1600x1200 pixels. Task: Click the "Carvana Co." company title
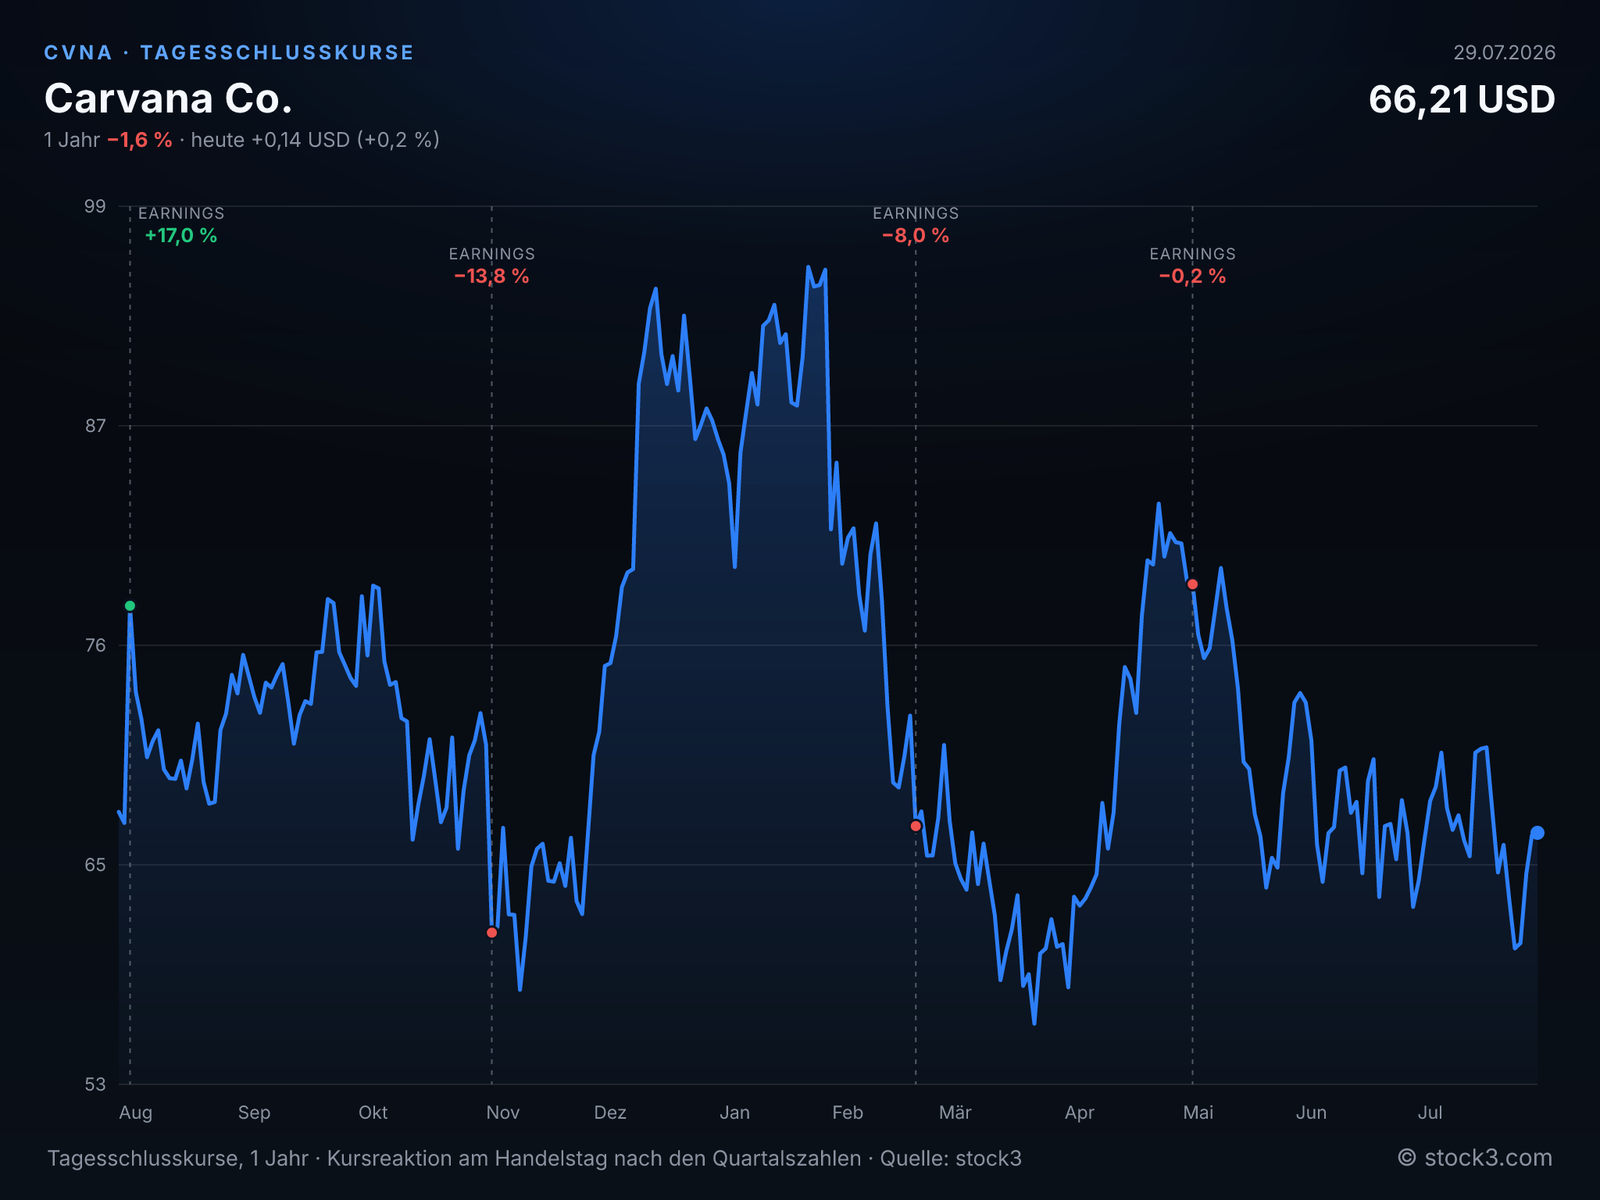[168, 98]
